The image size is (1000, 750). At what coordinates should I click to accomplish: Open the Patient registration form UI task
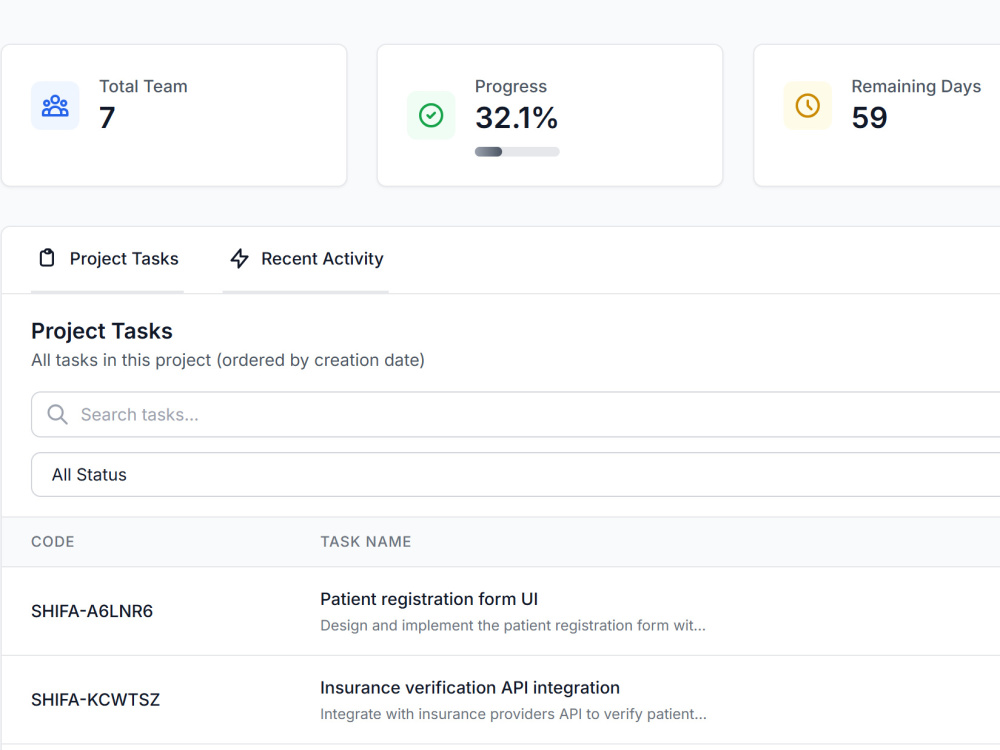point(429,599)
